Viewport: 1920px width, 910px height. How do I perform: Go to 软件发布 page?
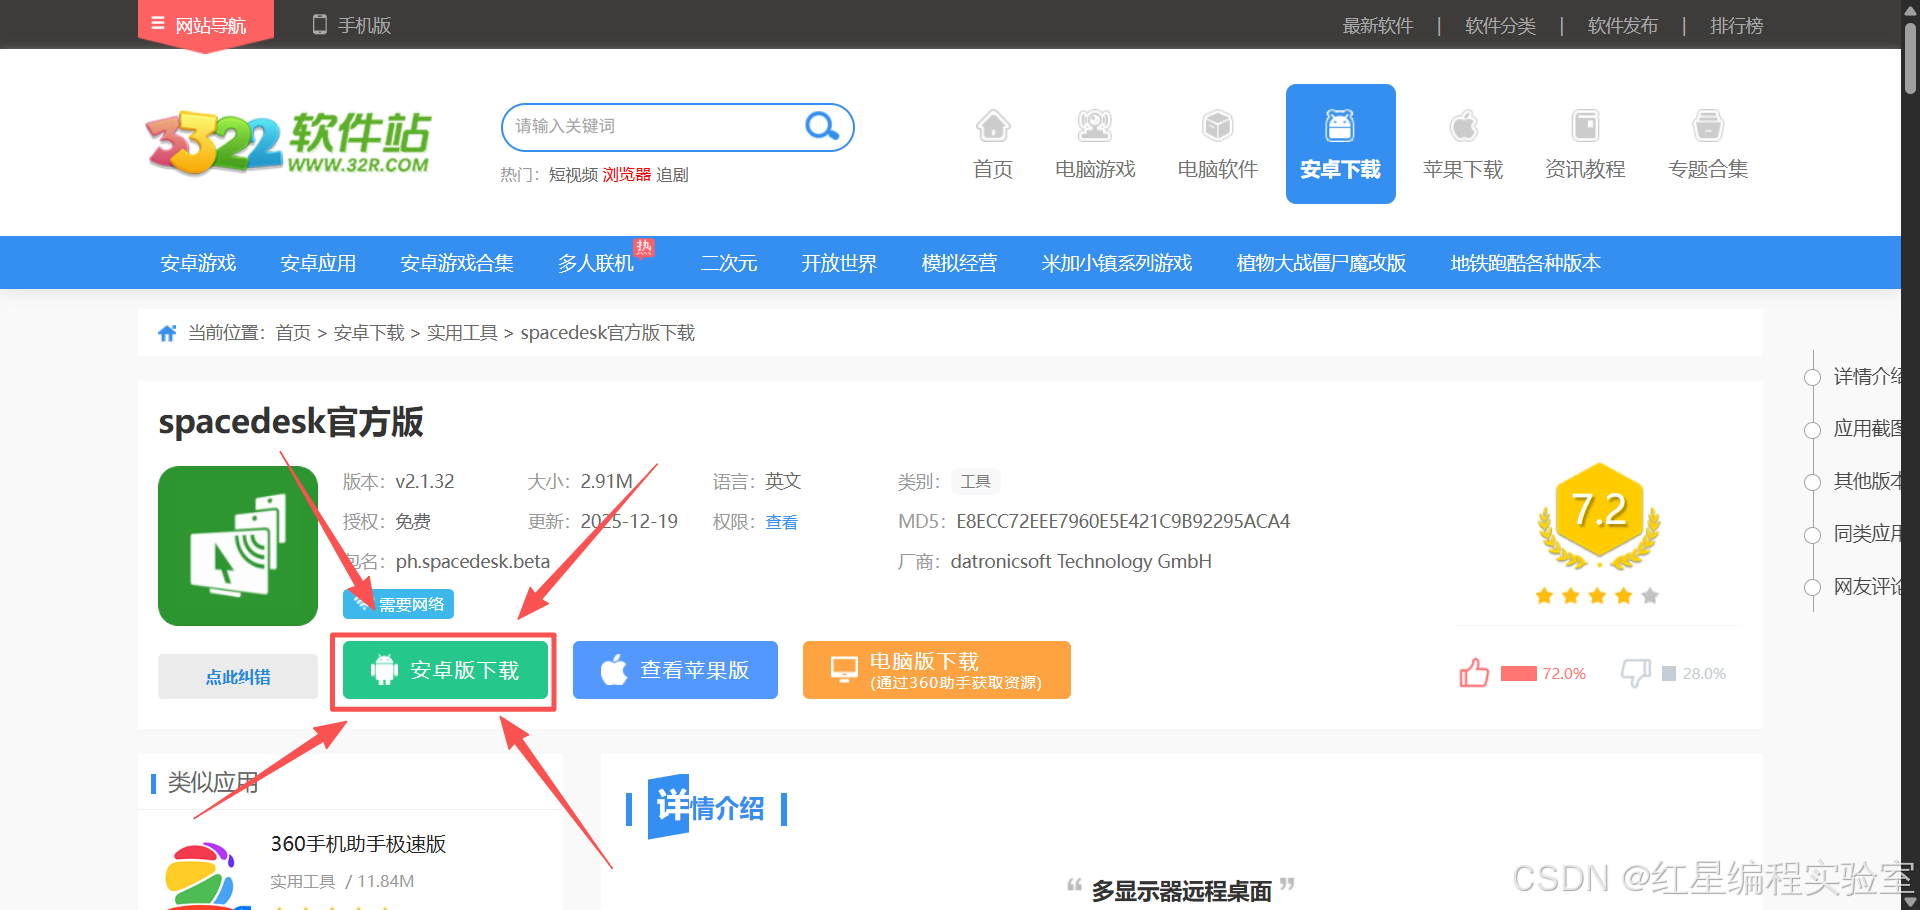(1623, 26)
